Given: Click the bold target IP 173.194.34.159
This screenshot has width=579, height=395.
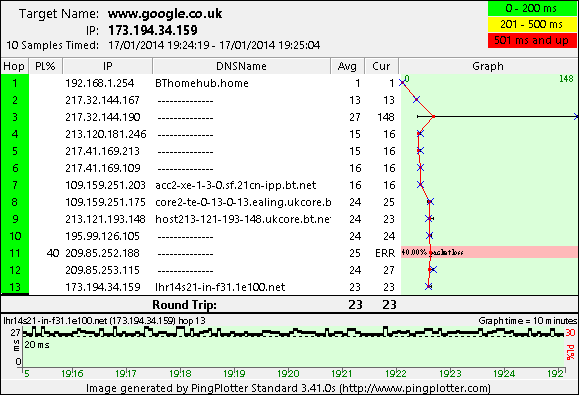Looking at the screenshot, I should pyautogui.click(x=153, y=30).
